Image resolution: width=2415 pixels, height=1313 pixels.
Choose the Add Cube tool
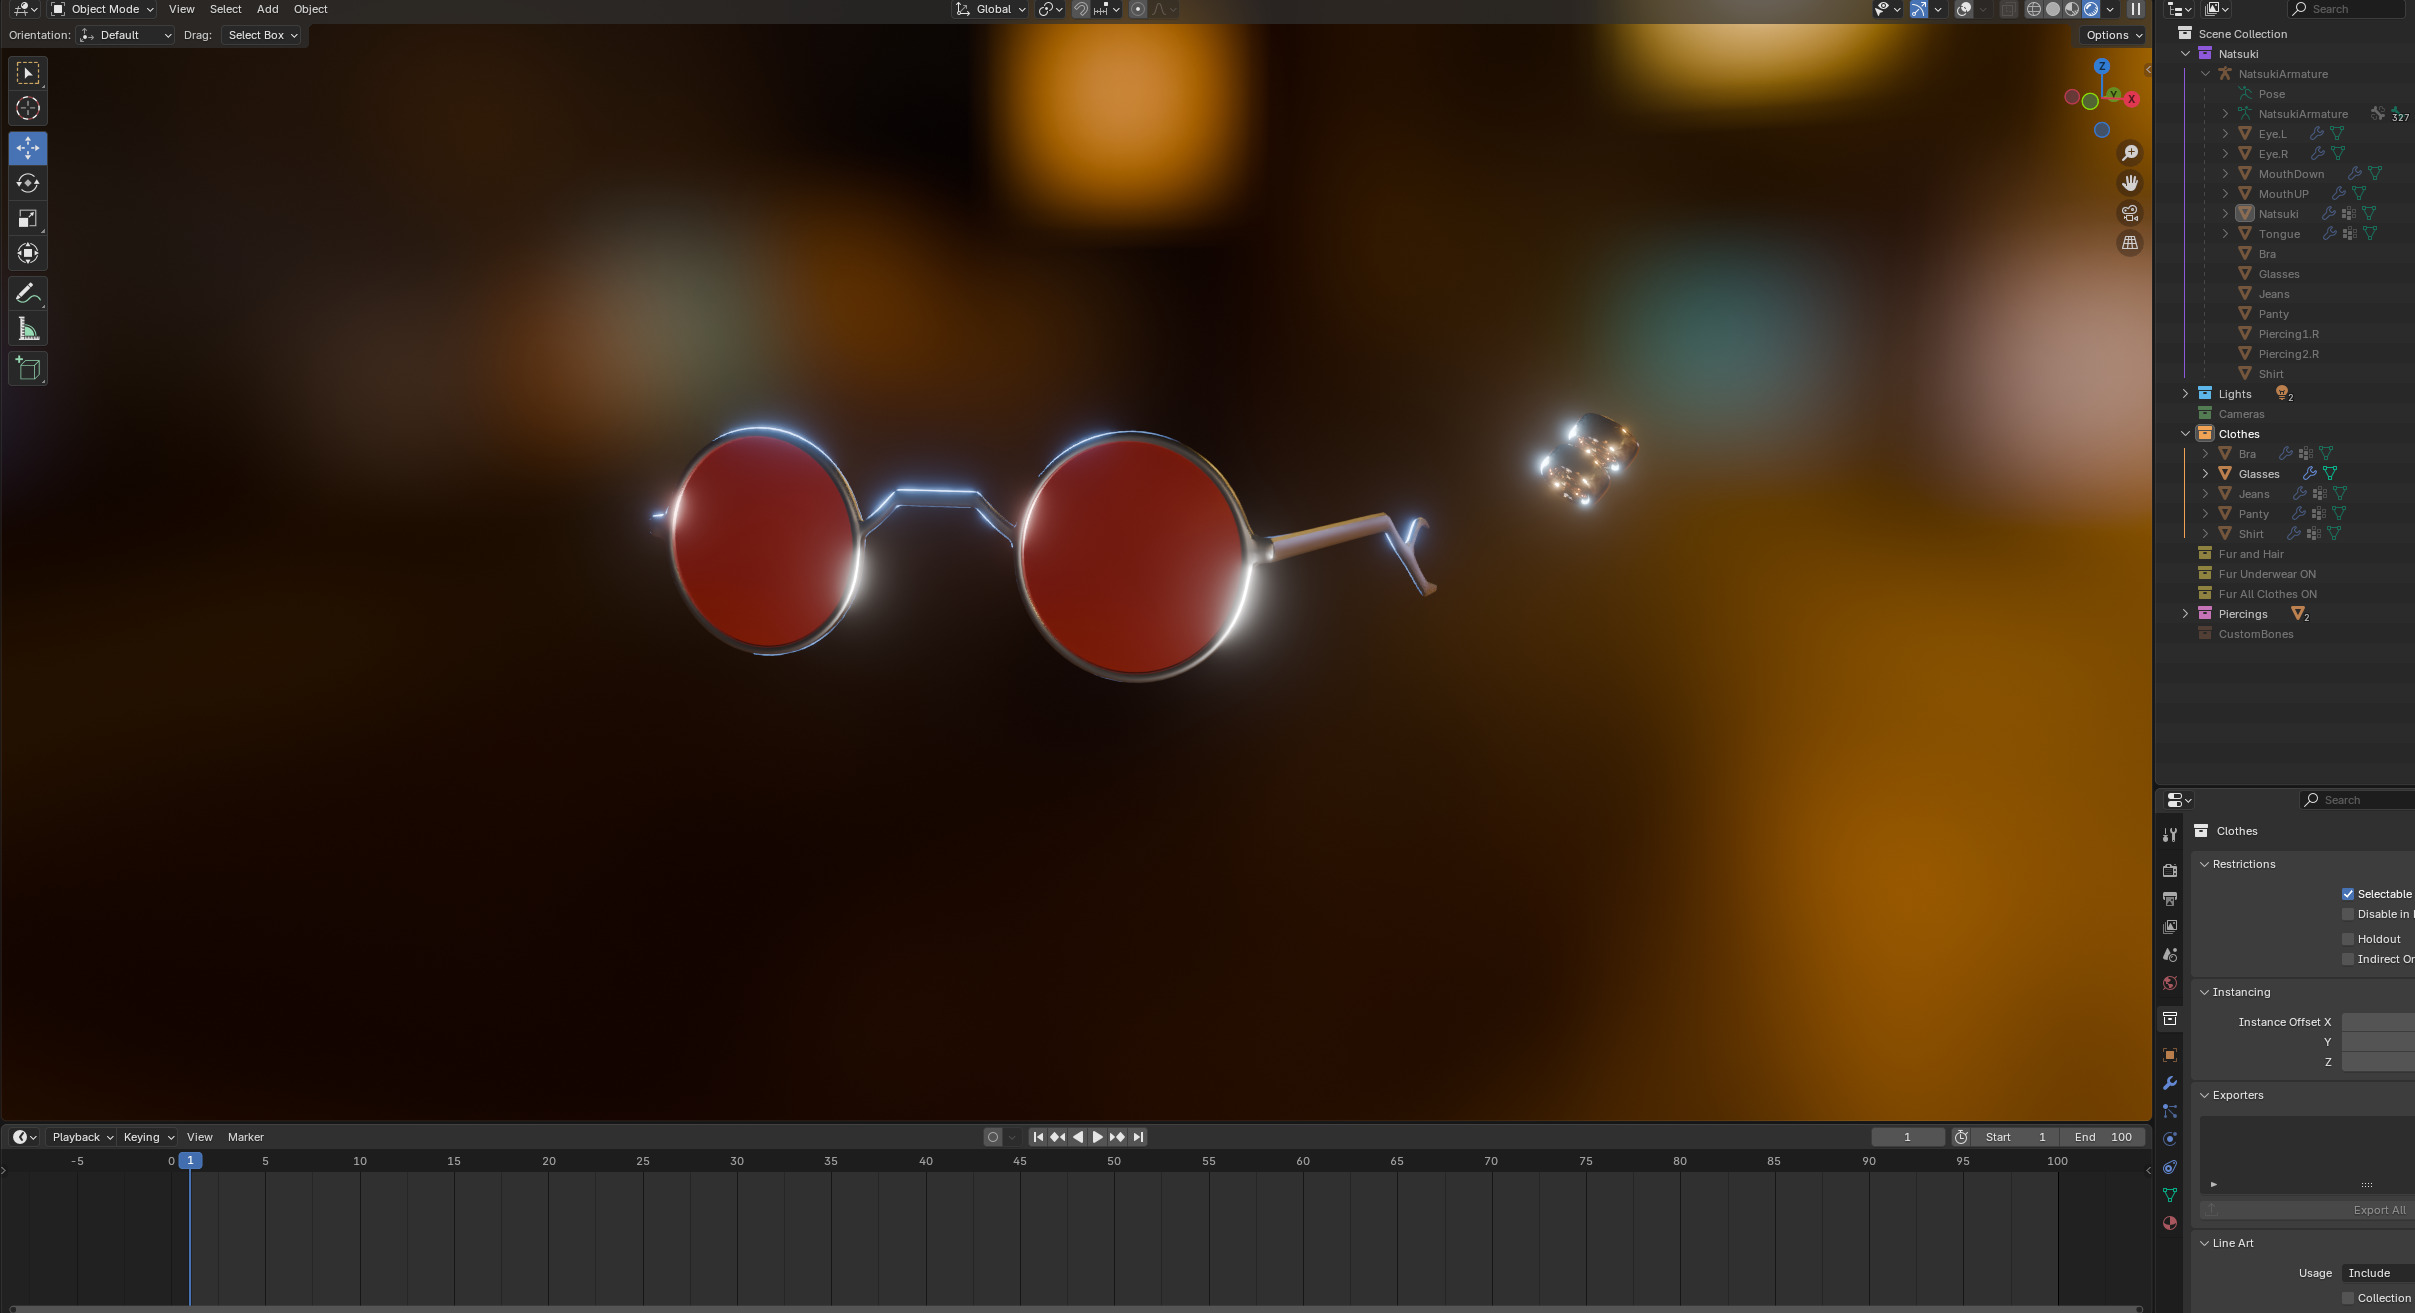click(x=28, y=369)
